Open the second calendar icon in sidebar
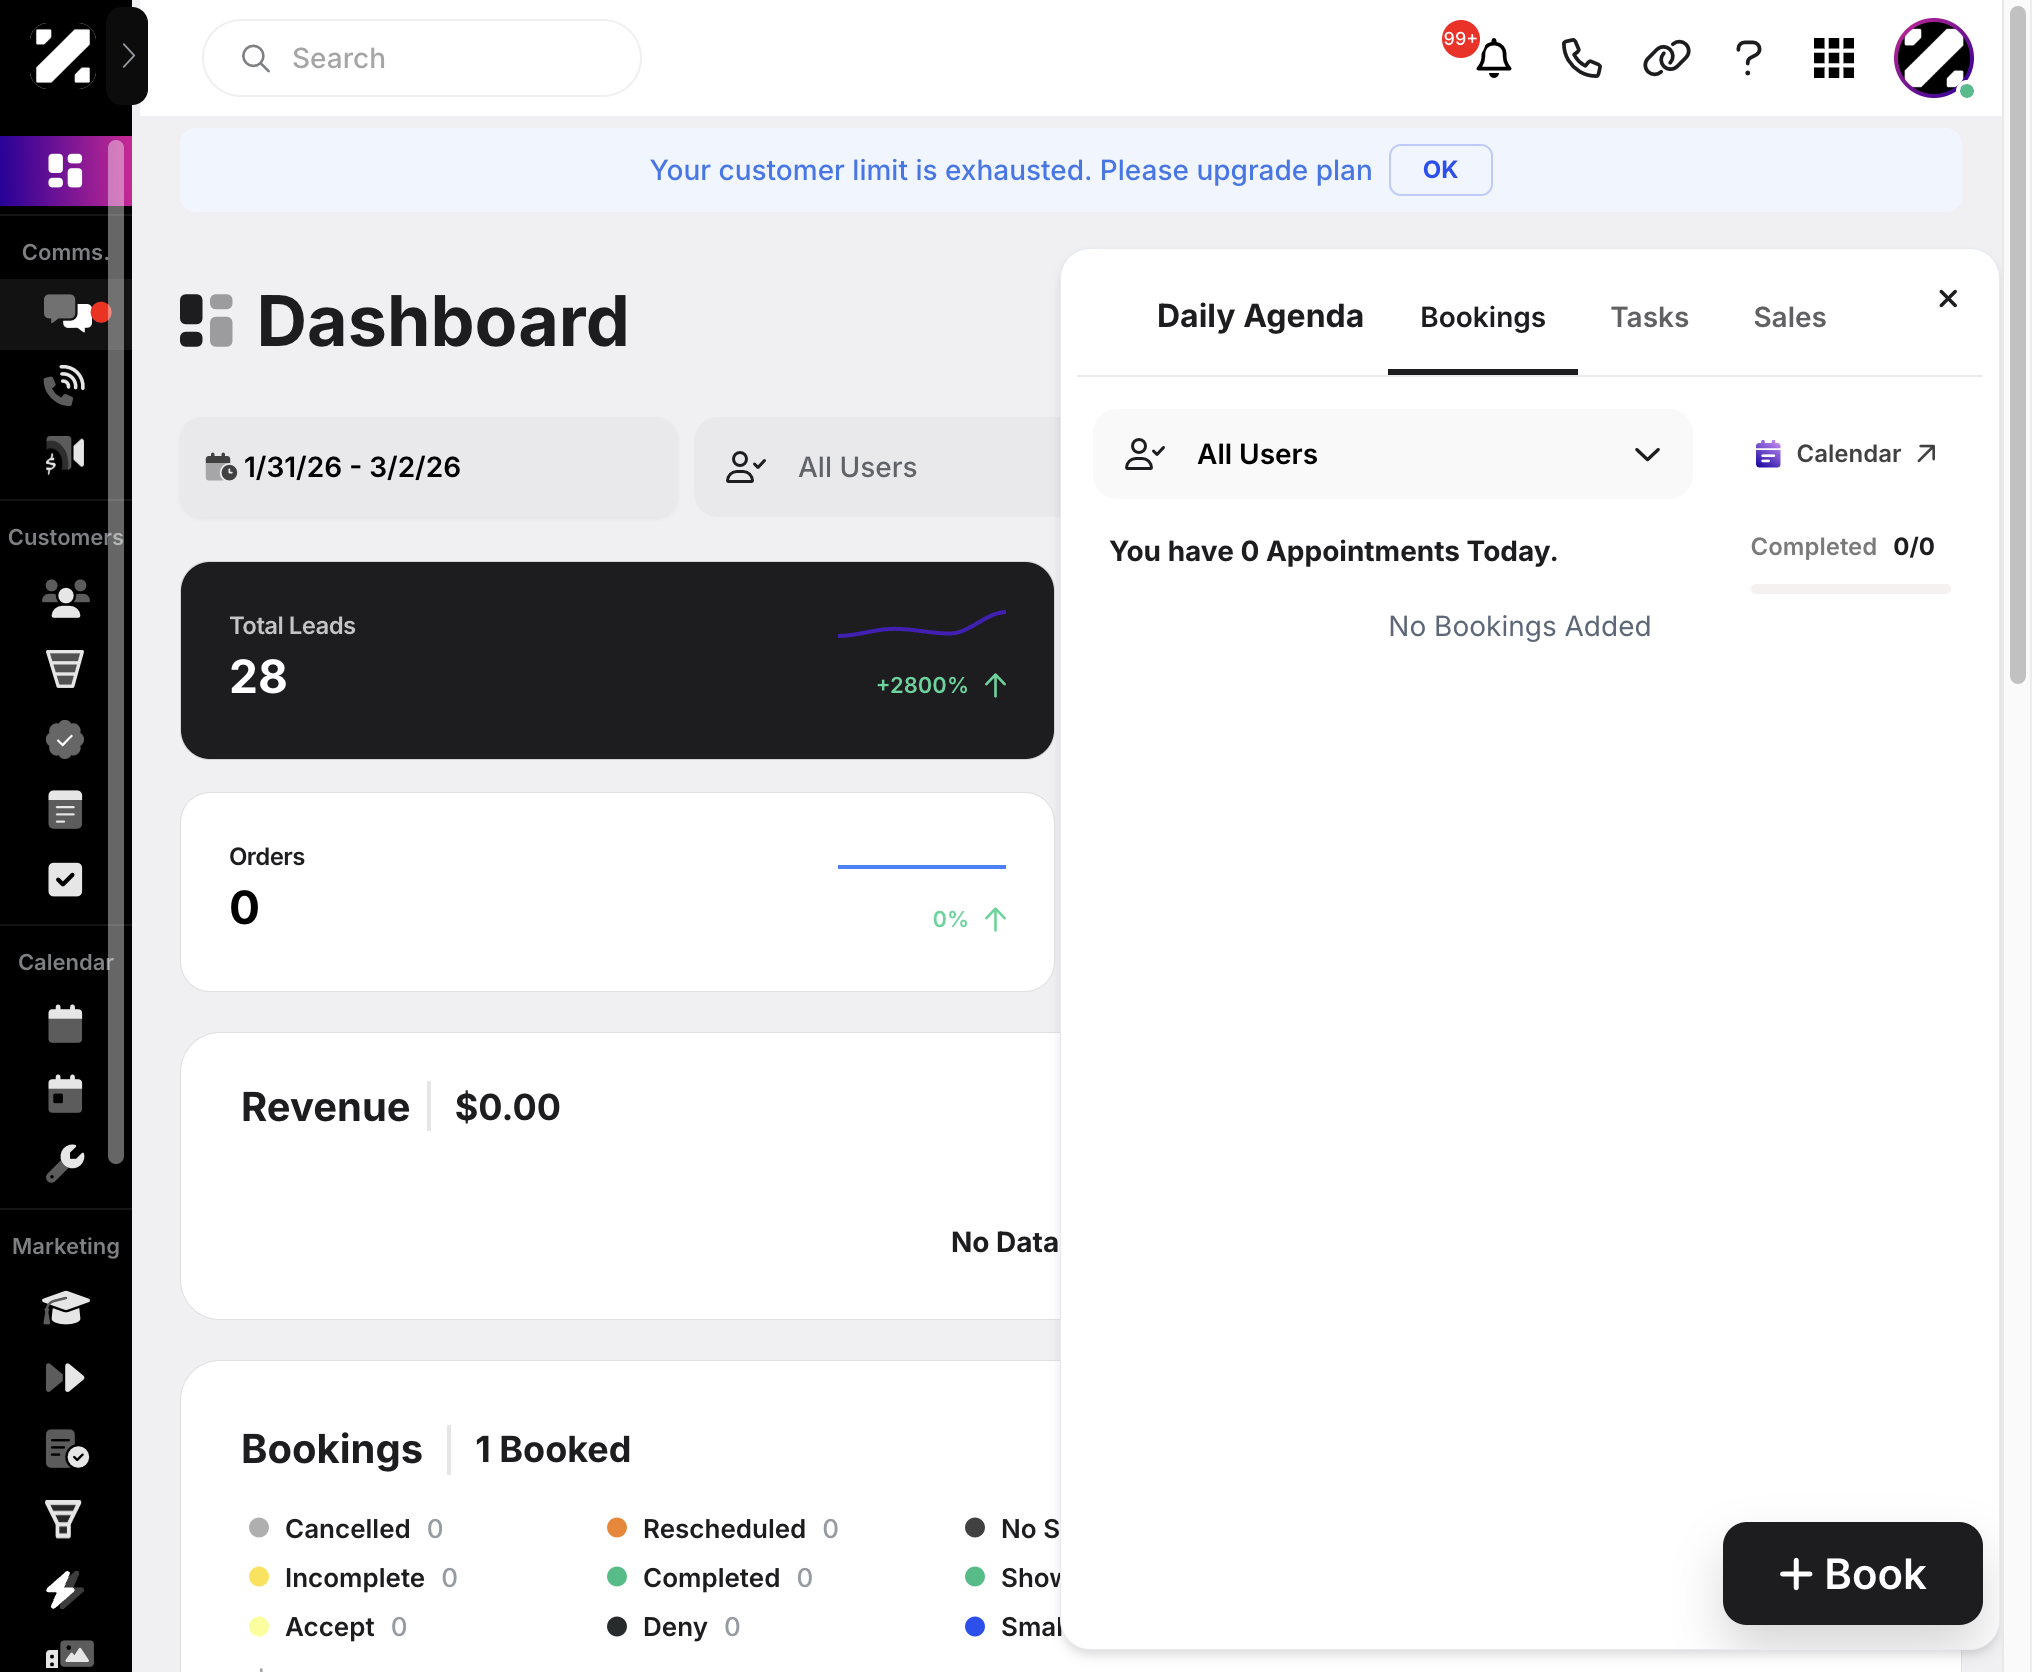The height and width of the screenshot is (1672, 2032). tap(65, 1094)
